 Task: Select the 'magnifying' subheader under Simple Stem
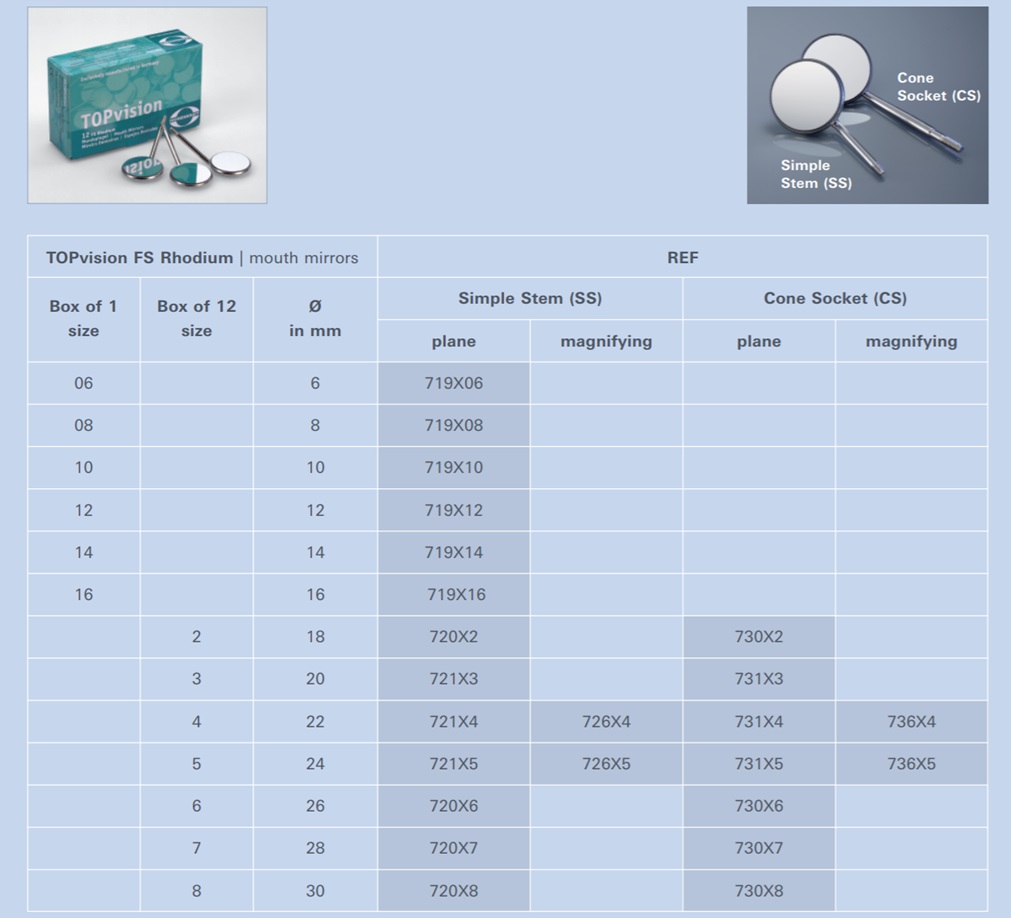(606, 341)
